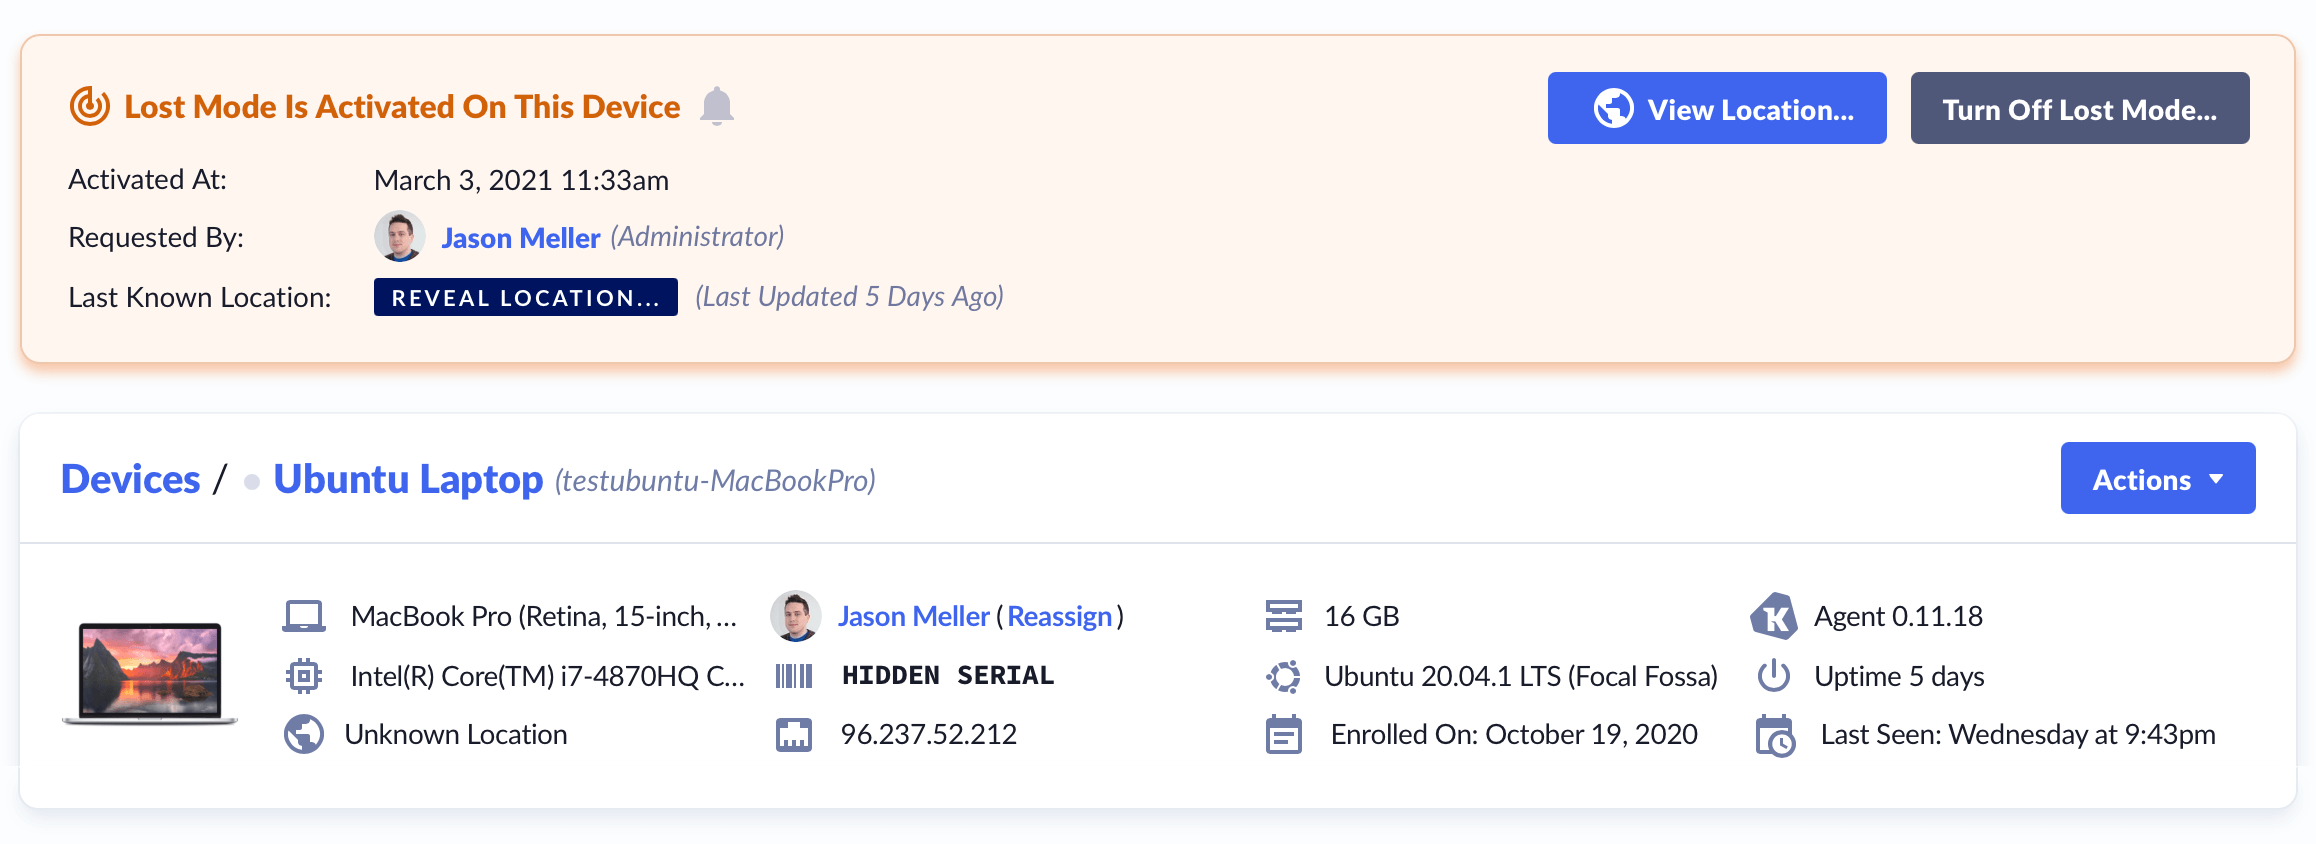The image size is (2316, 844).
Task: Click the uptime power icon
Action: pos(1774,676)
